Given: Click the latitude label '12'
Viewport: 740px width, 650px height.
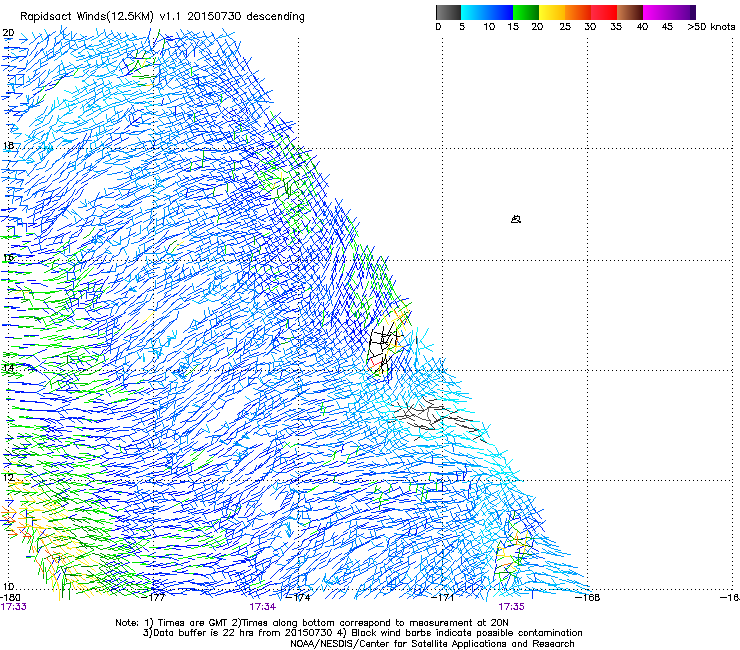Looking at the screenshot, I should (x=8, y=477).
